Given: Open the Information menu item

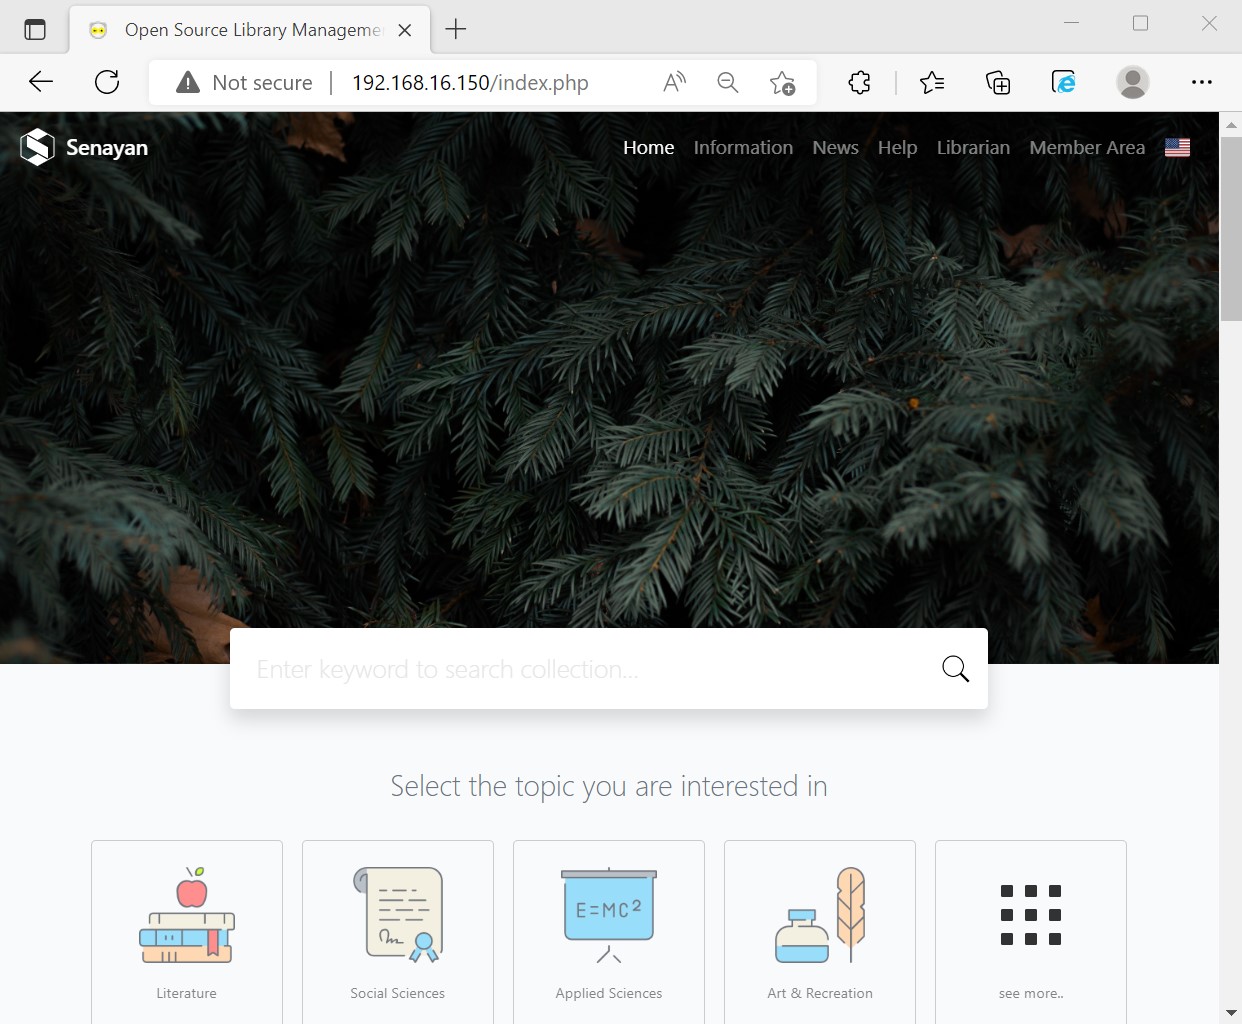Looking at the screenshot, I should click(x=743, y=147).
